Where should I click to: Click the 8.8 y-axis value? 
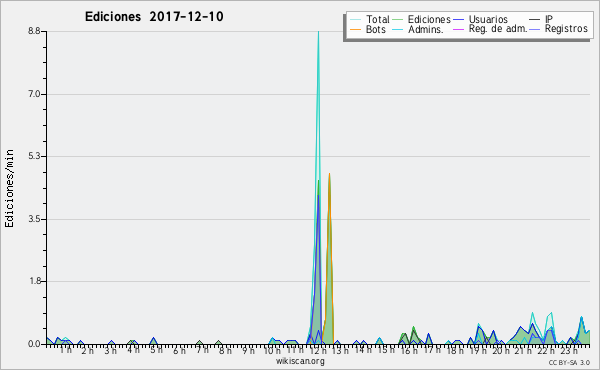point(34,31)
